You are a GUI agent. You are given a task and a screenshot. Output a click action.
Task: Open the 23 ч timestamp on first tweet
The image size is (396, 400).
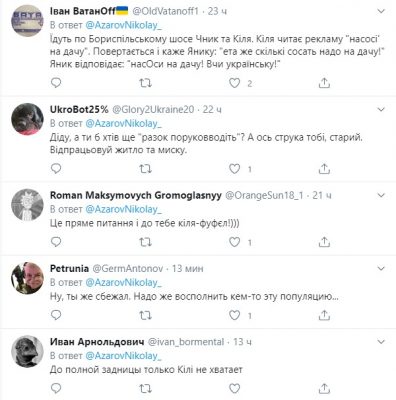217,11
